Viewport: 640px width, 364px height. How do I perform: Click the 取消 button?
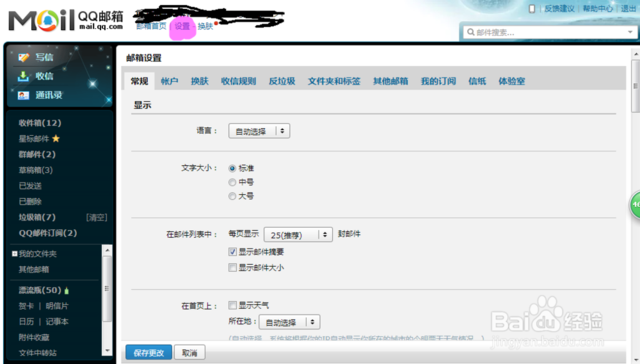[x=190, y=353]
